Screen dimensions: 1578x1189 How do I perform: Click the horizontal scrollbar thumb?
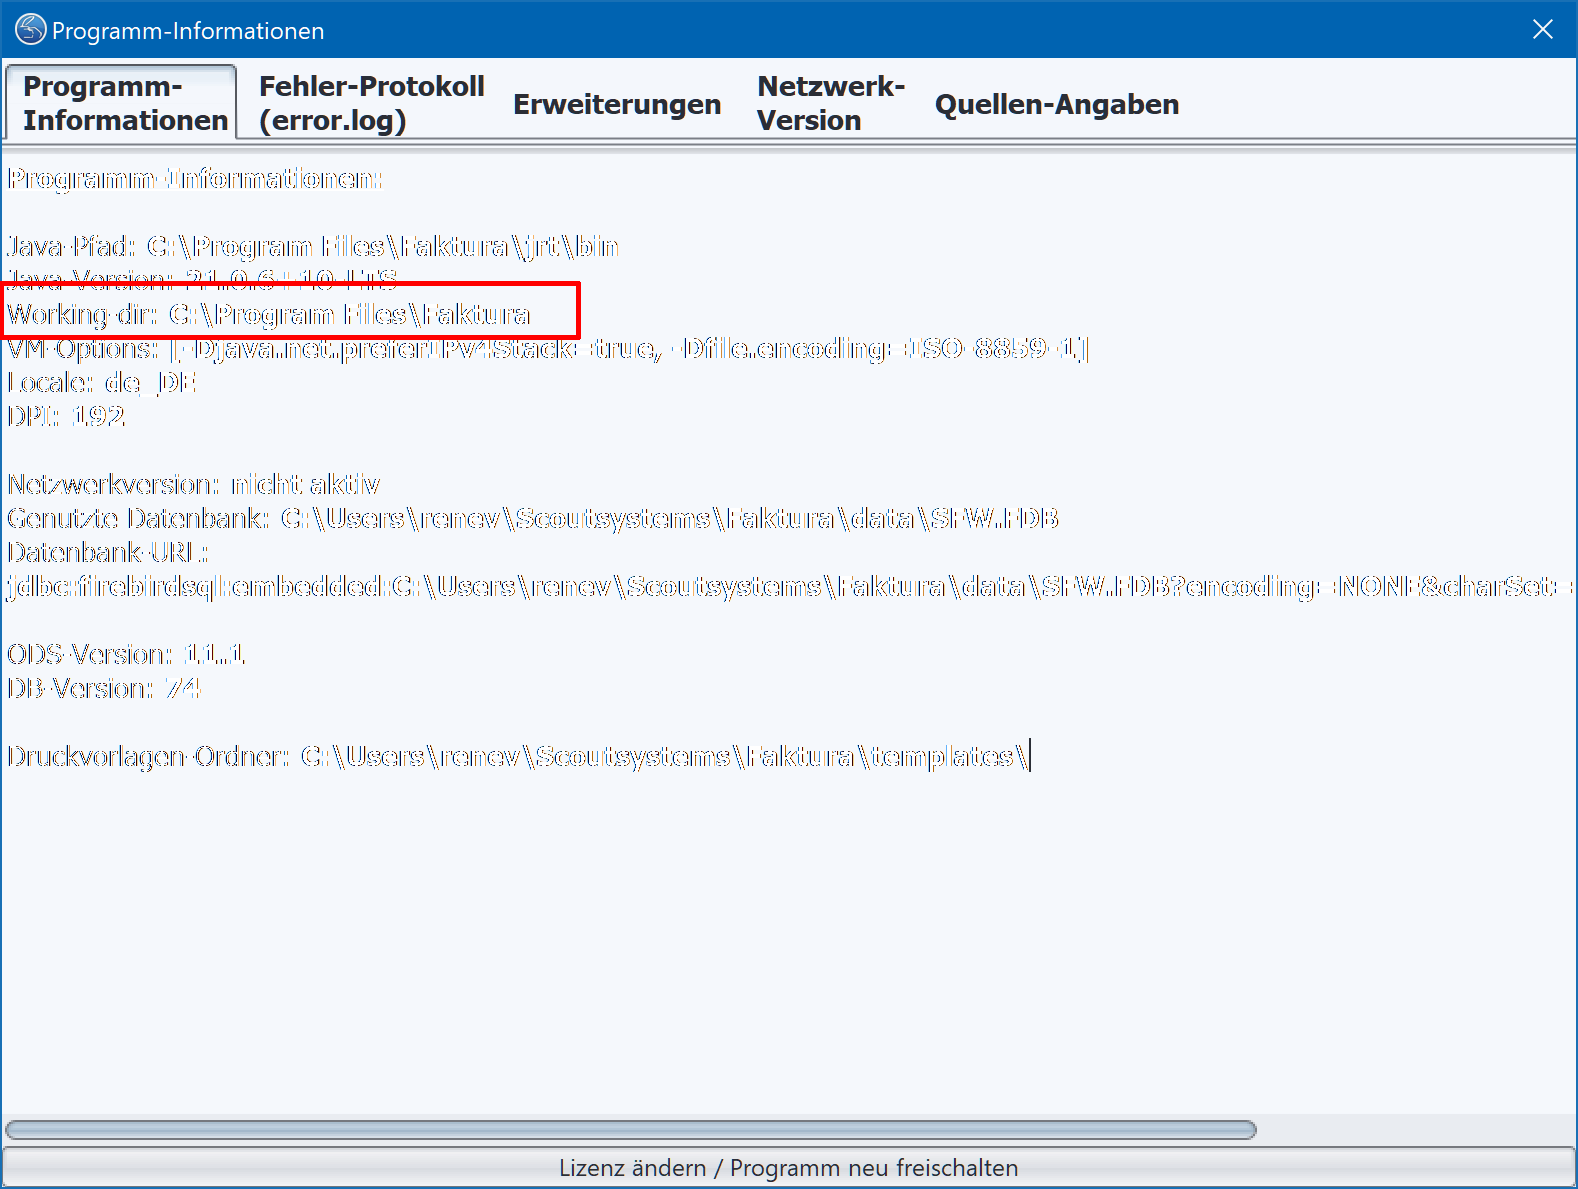tap(630, 1130)
